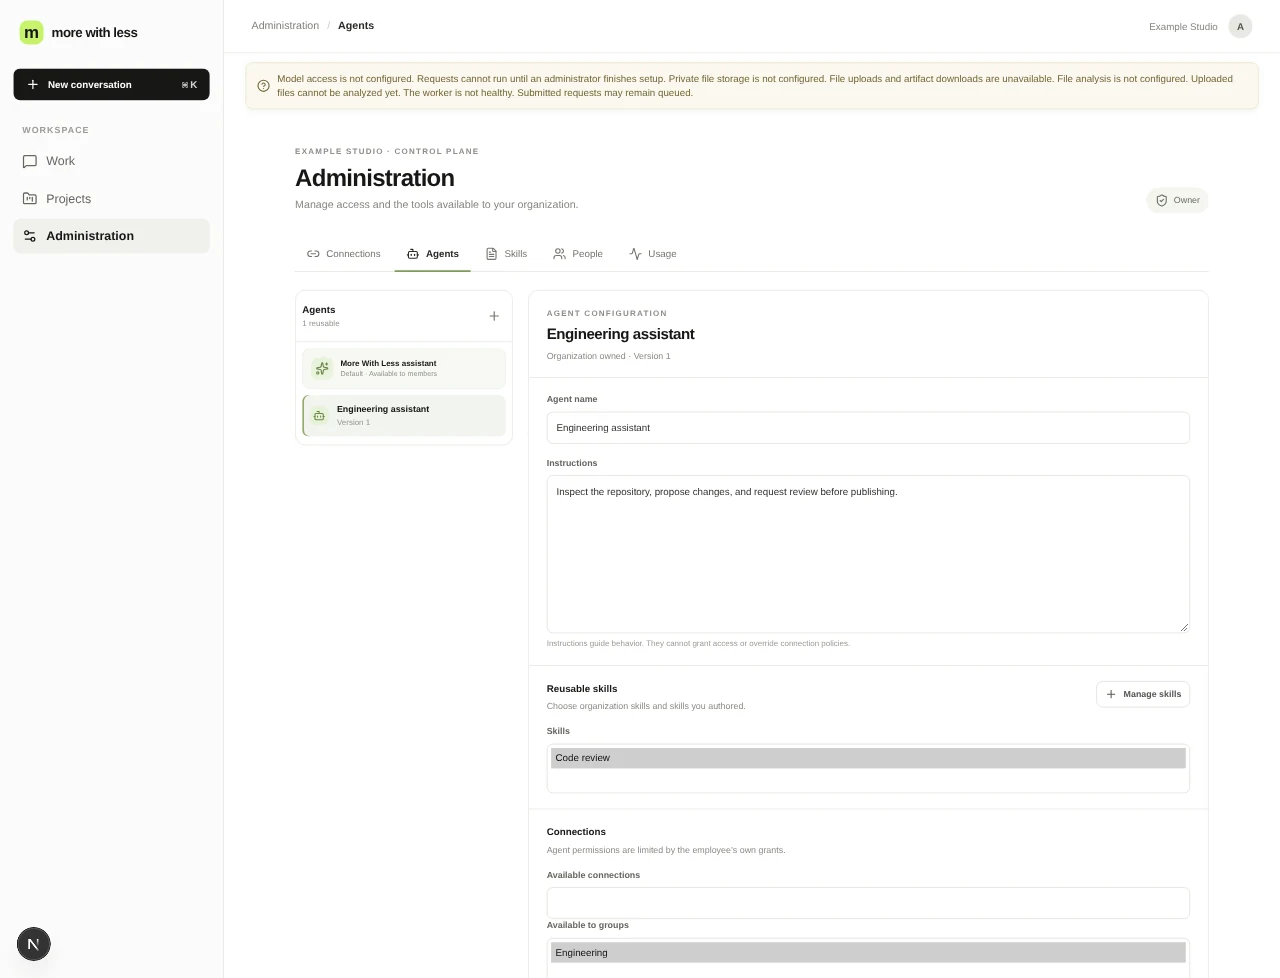Click the Instructions textarea resize handle
The width and height of the screenshot is (1280, 978).
pyautogui.click(x=1183, y=626)
